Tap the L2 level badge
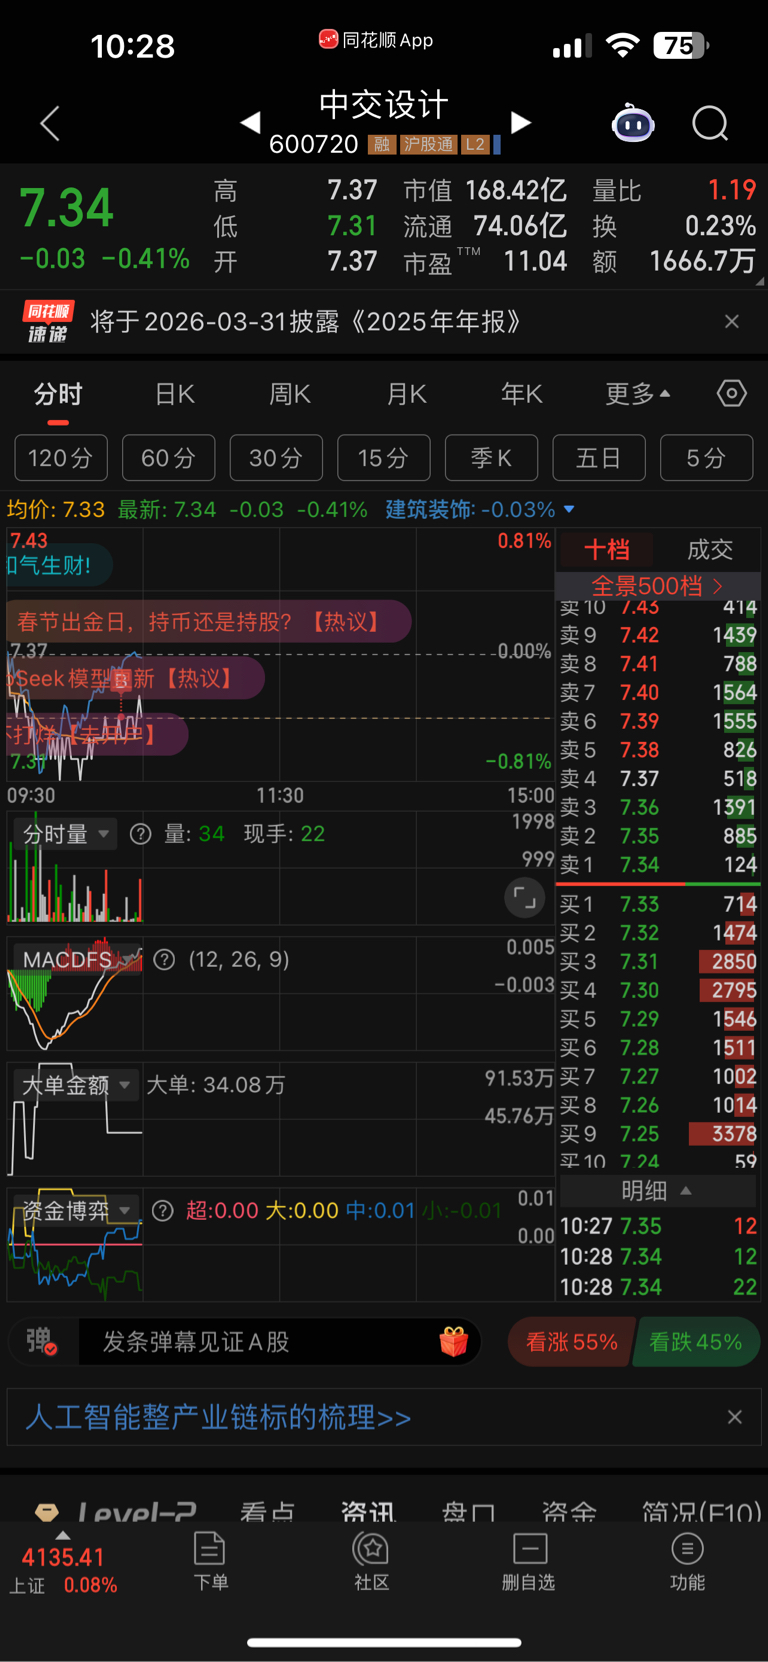This screenshot has width=768, height=1662. (475, 145)
